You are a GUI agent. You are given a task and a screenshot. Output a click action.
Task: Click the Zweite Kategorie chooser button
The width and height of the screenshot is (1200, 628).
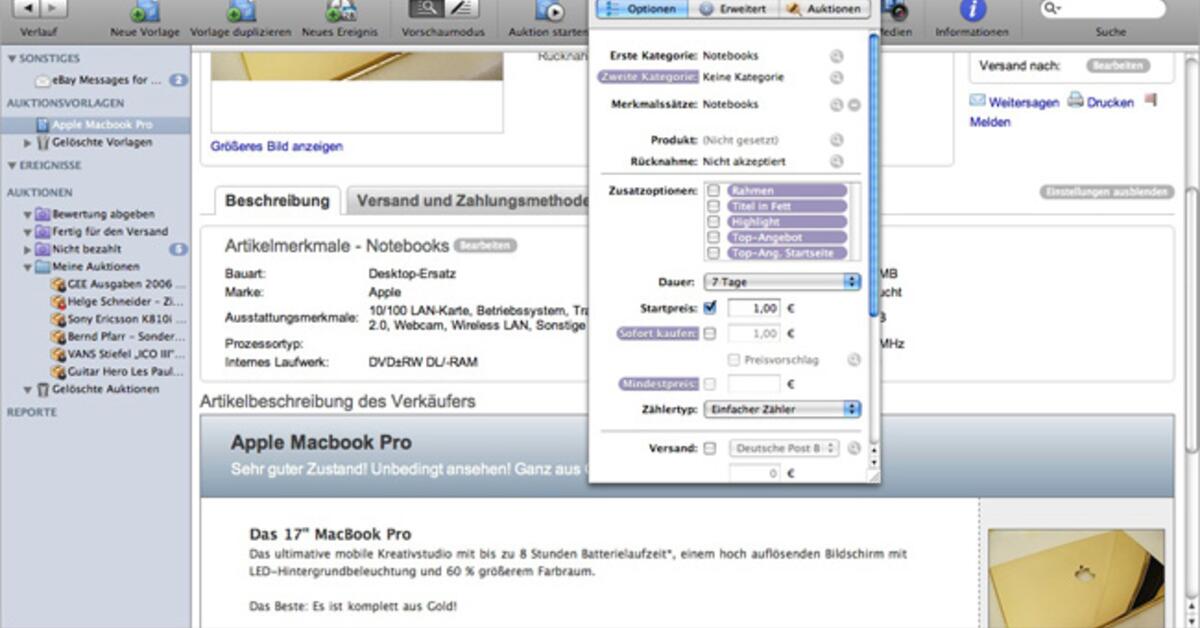click(x=836, y=78)
